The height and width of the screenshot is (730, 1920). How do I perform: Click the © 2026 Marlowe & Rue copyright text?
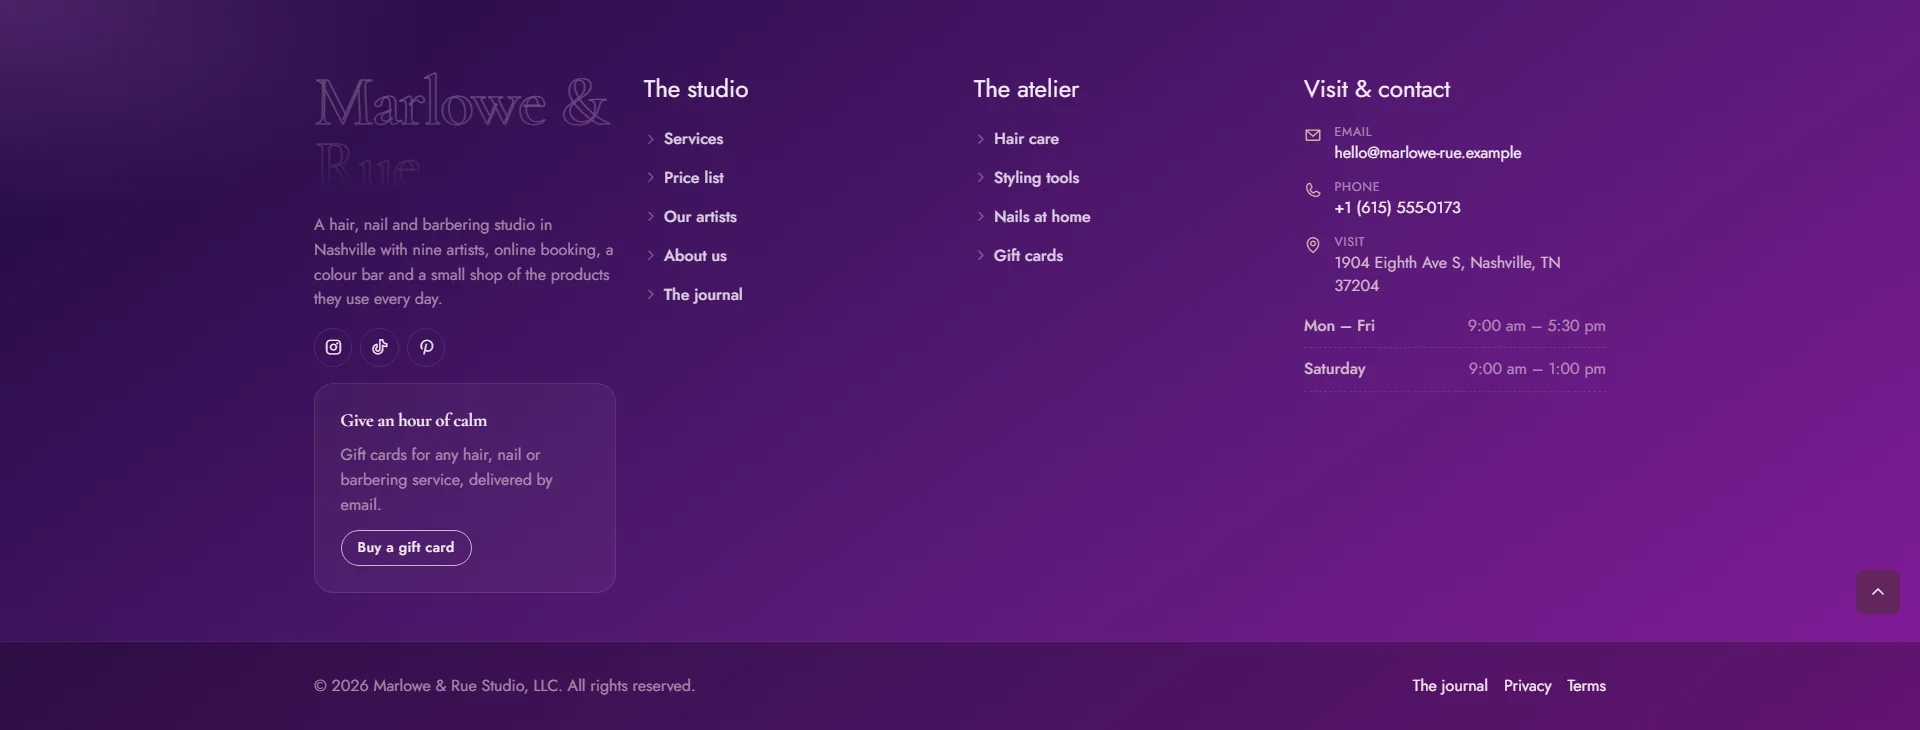(504, 686)
